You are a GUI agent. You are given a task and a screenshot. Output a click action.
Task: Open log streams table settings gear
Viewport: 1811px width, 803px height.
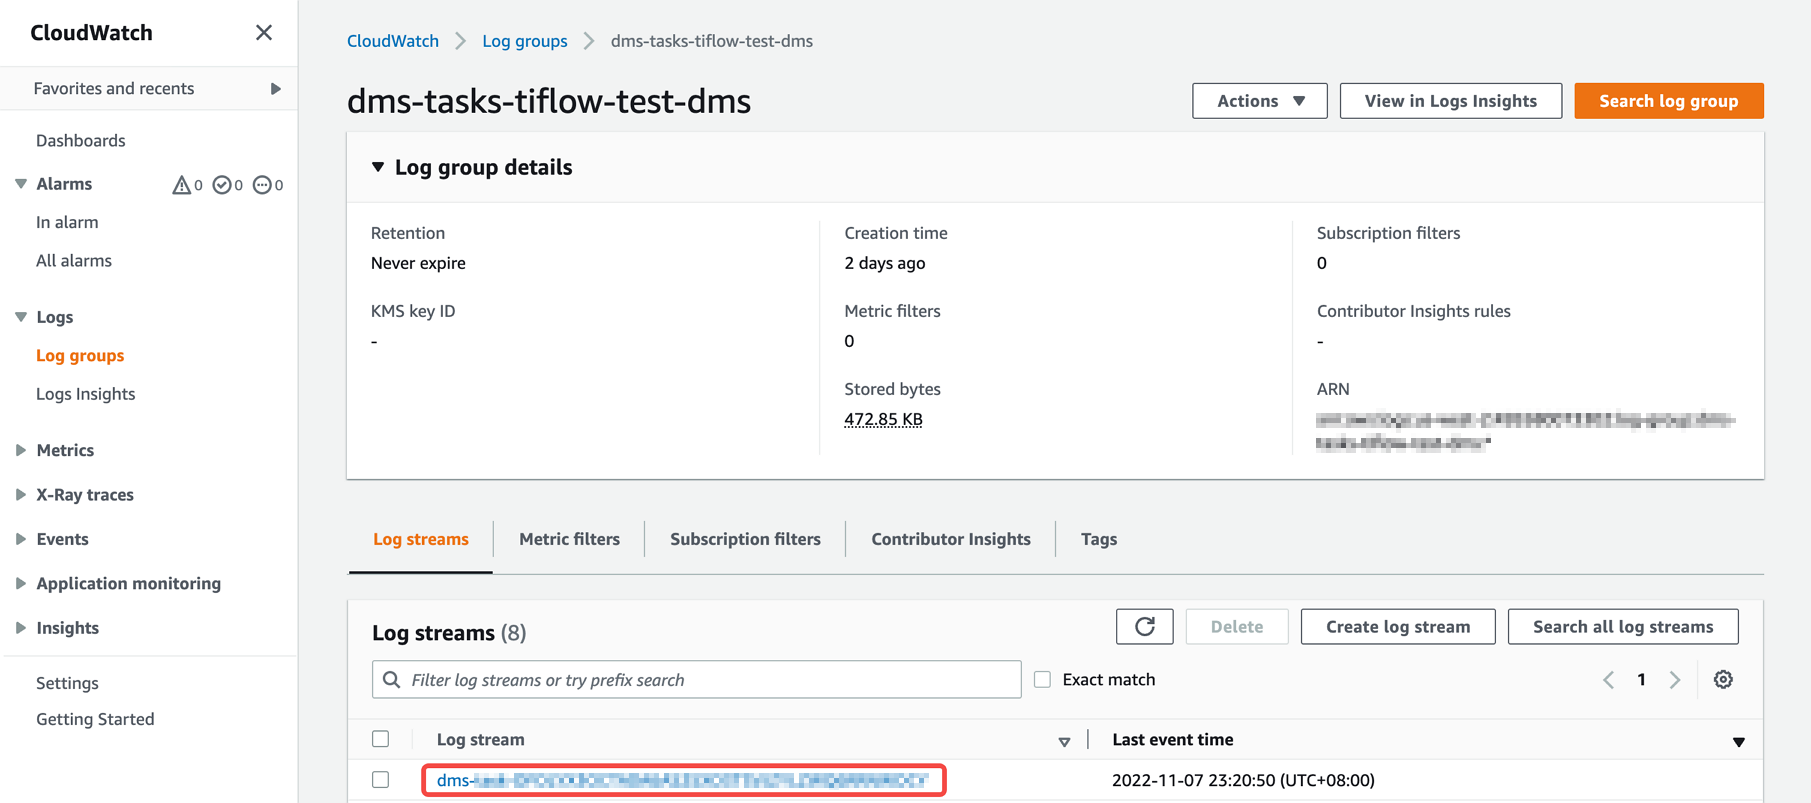[1723, 680]
